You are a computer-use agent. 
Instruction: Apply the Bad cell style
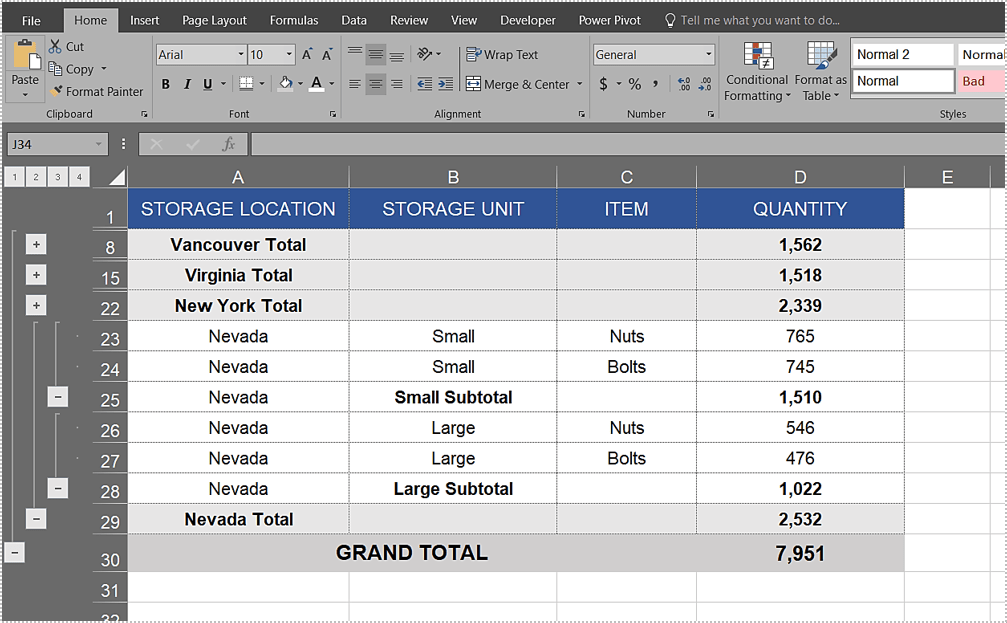[x=973, y=82]
